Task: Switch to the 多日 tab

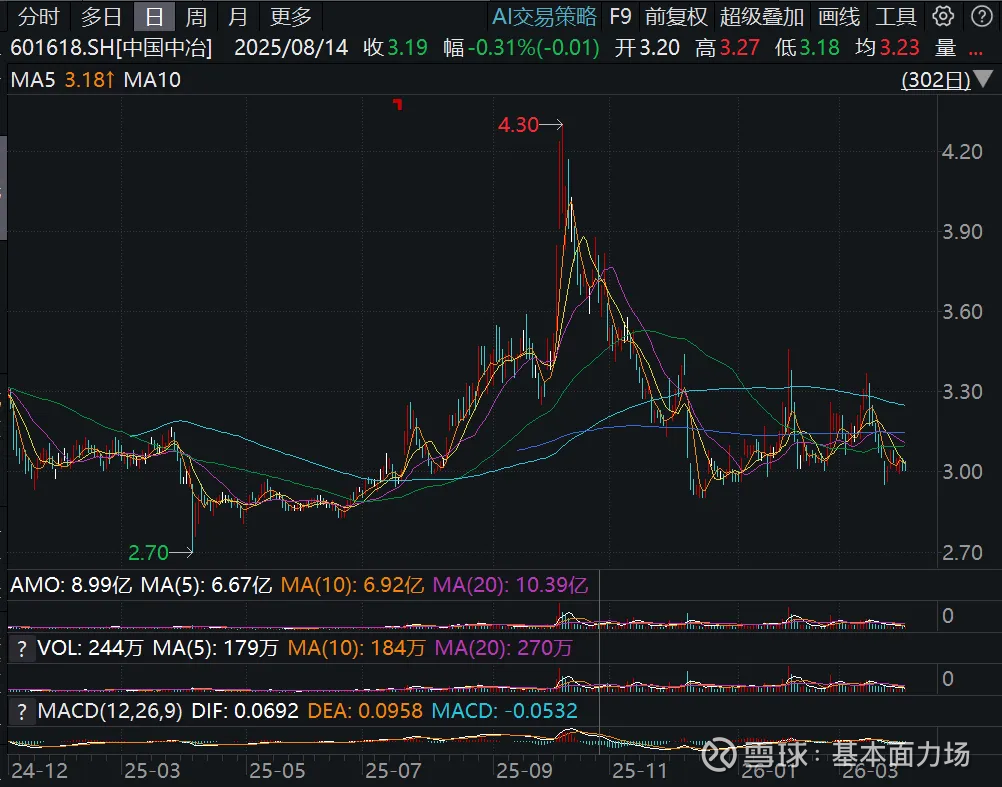Action: pos(102,17)
